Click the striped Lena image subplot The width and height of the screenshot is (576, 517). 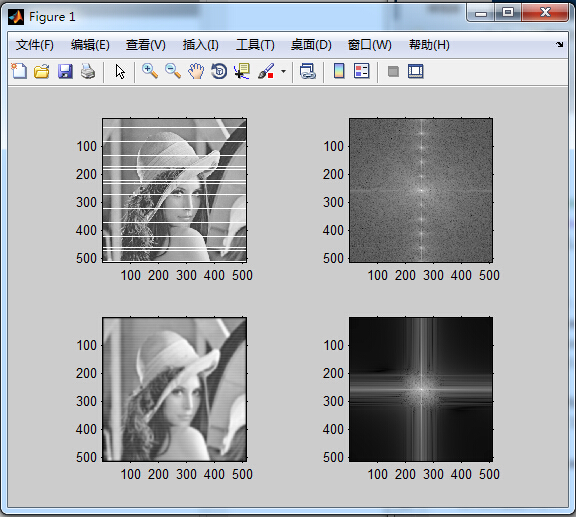(174, 190)
